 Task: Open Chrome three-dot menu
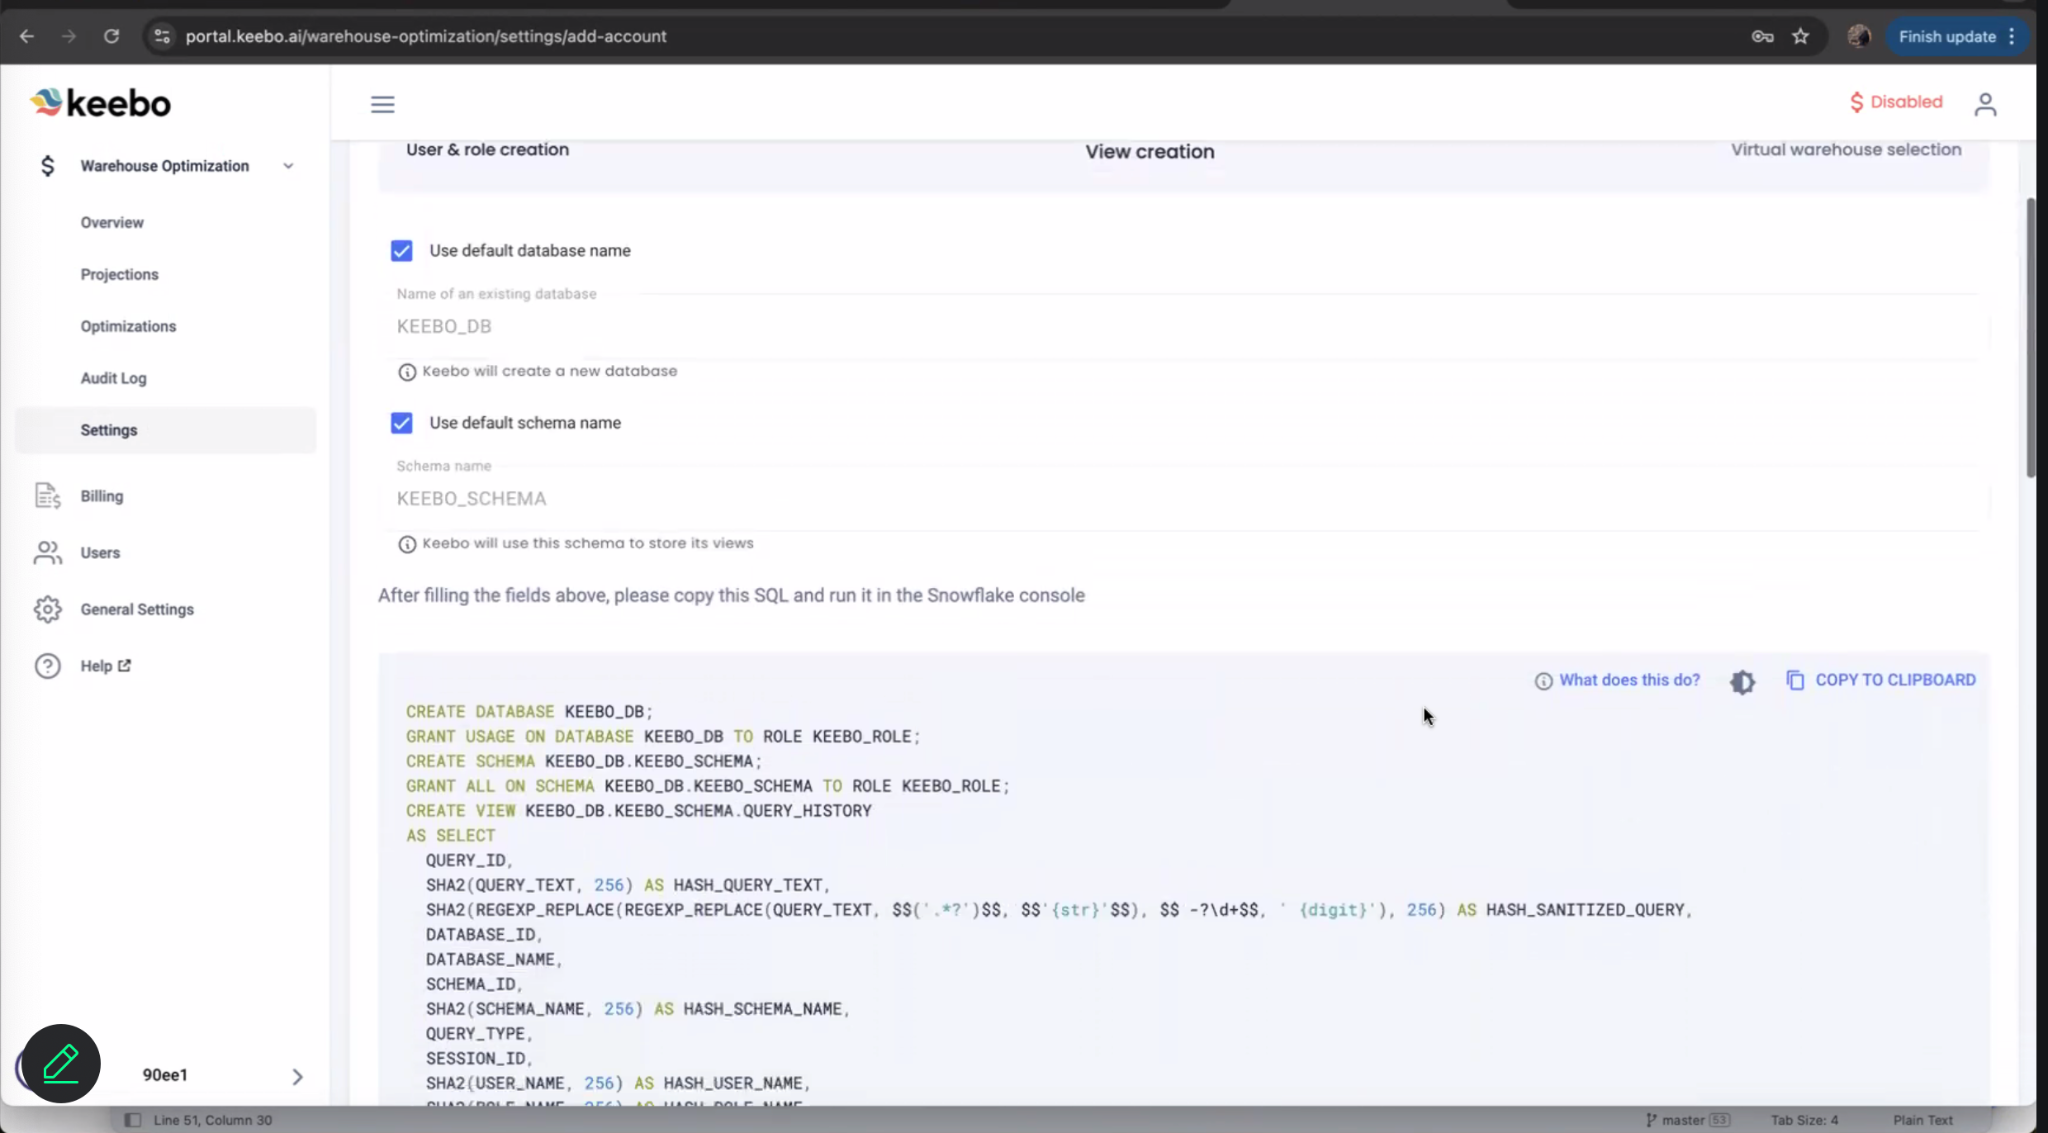[2011, 36]
